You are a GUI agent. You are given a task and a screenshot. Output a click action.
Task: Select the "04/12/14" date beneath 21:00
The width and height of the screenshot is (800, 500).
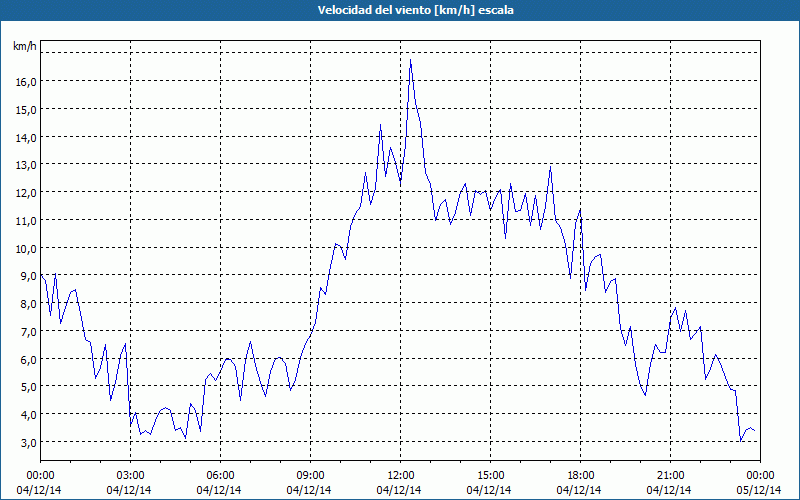tap(669, 490)
